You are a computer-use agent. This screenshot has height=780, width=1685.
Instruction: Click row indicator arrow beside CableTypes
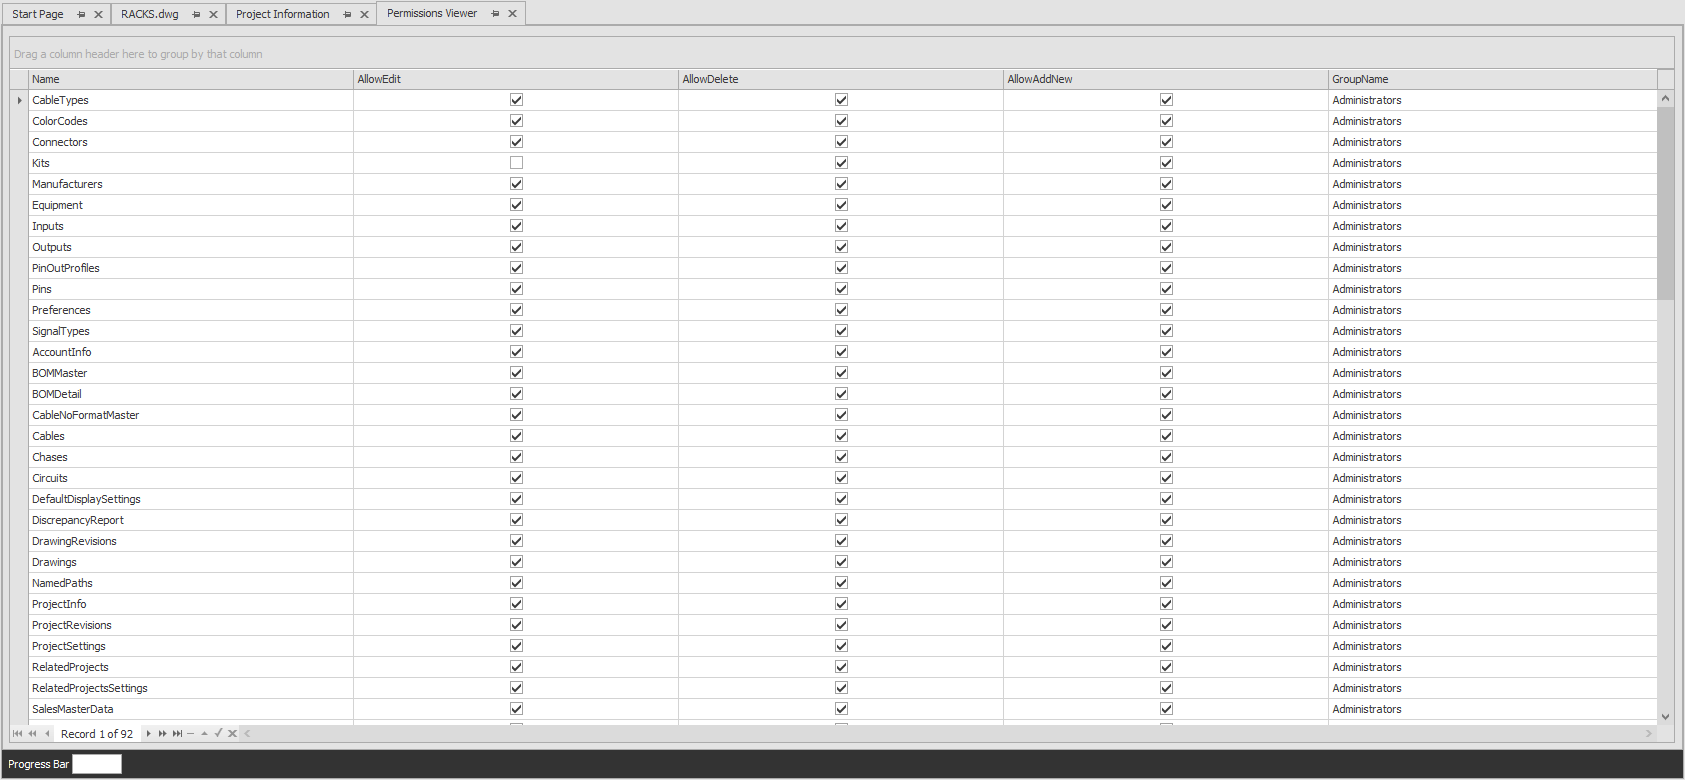click(x=19, y=100)
